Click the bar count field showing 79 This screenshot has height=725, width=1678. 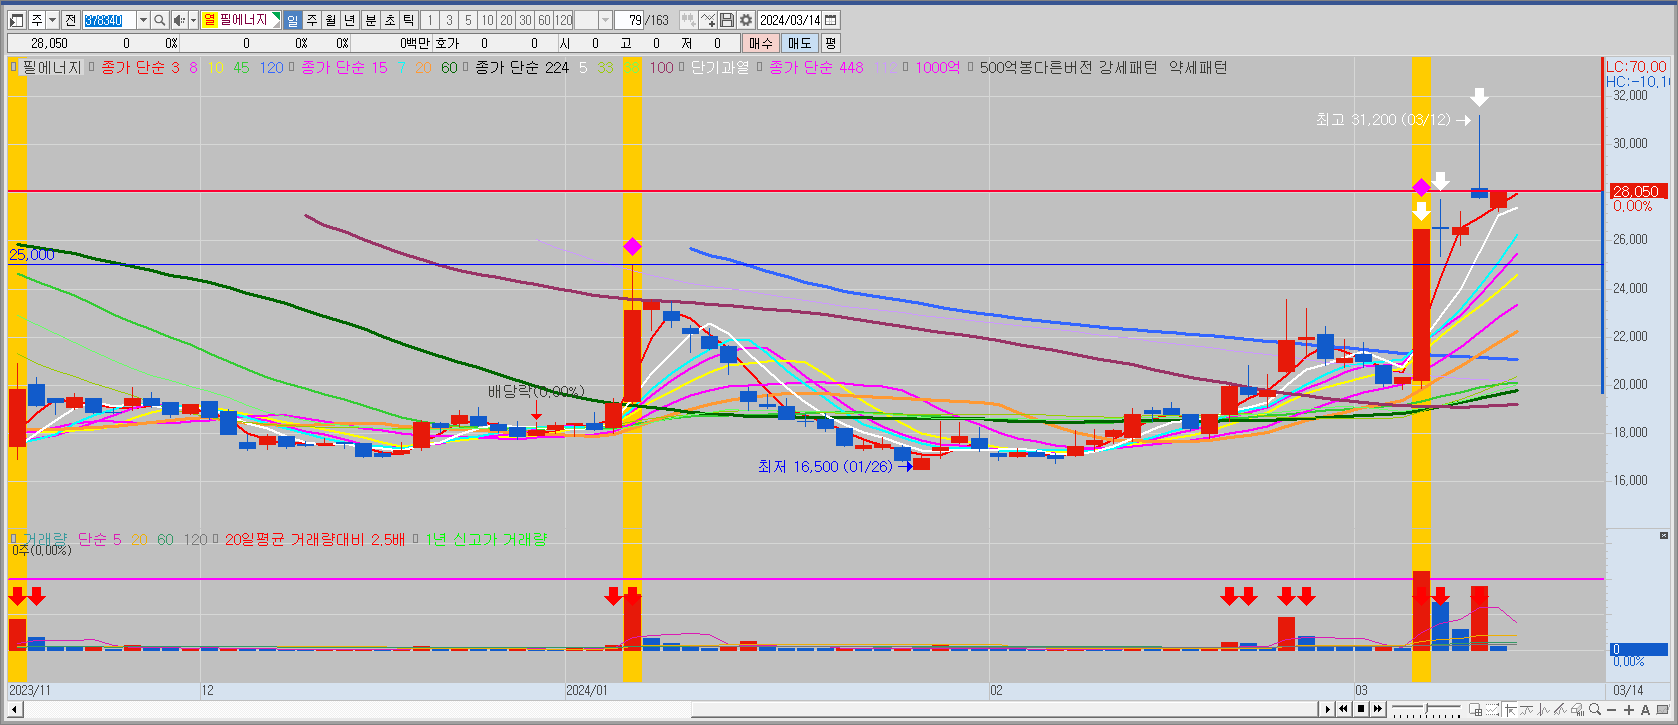tap(628, 20)
